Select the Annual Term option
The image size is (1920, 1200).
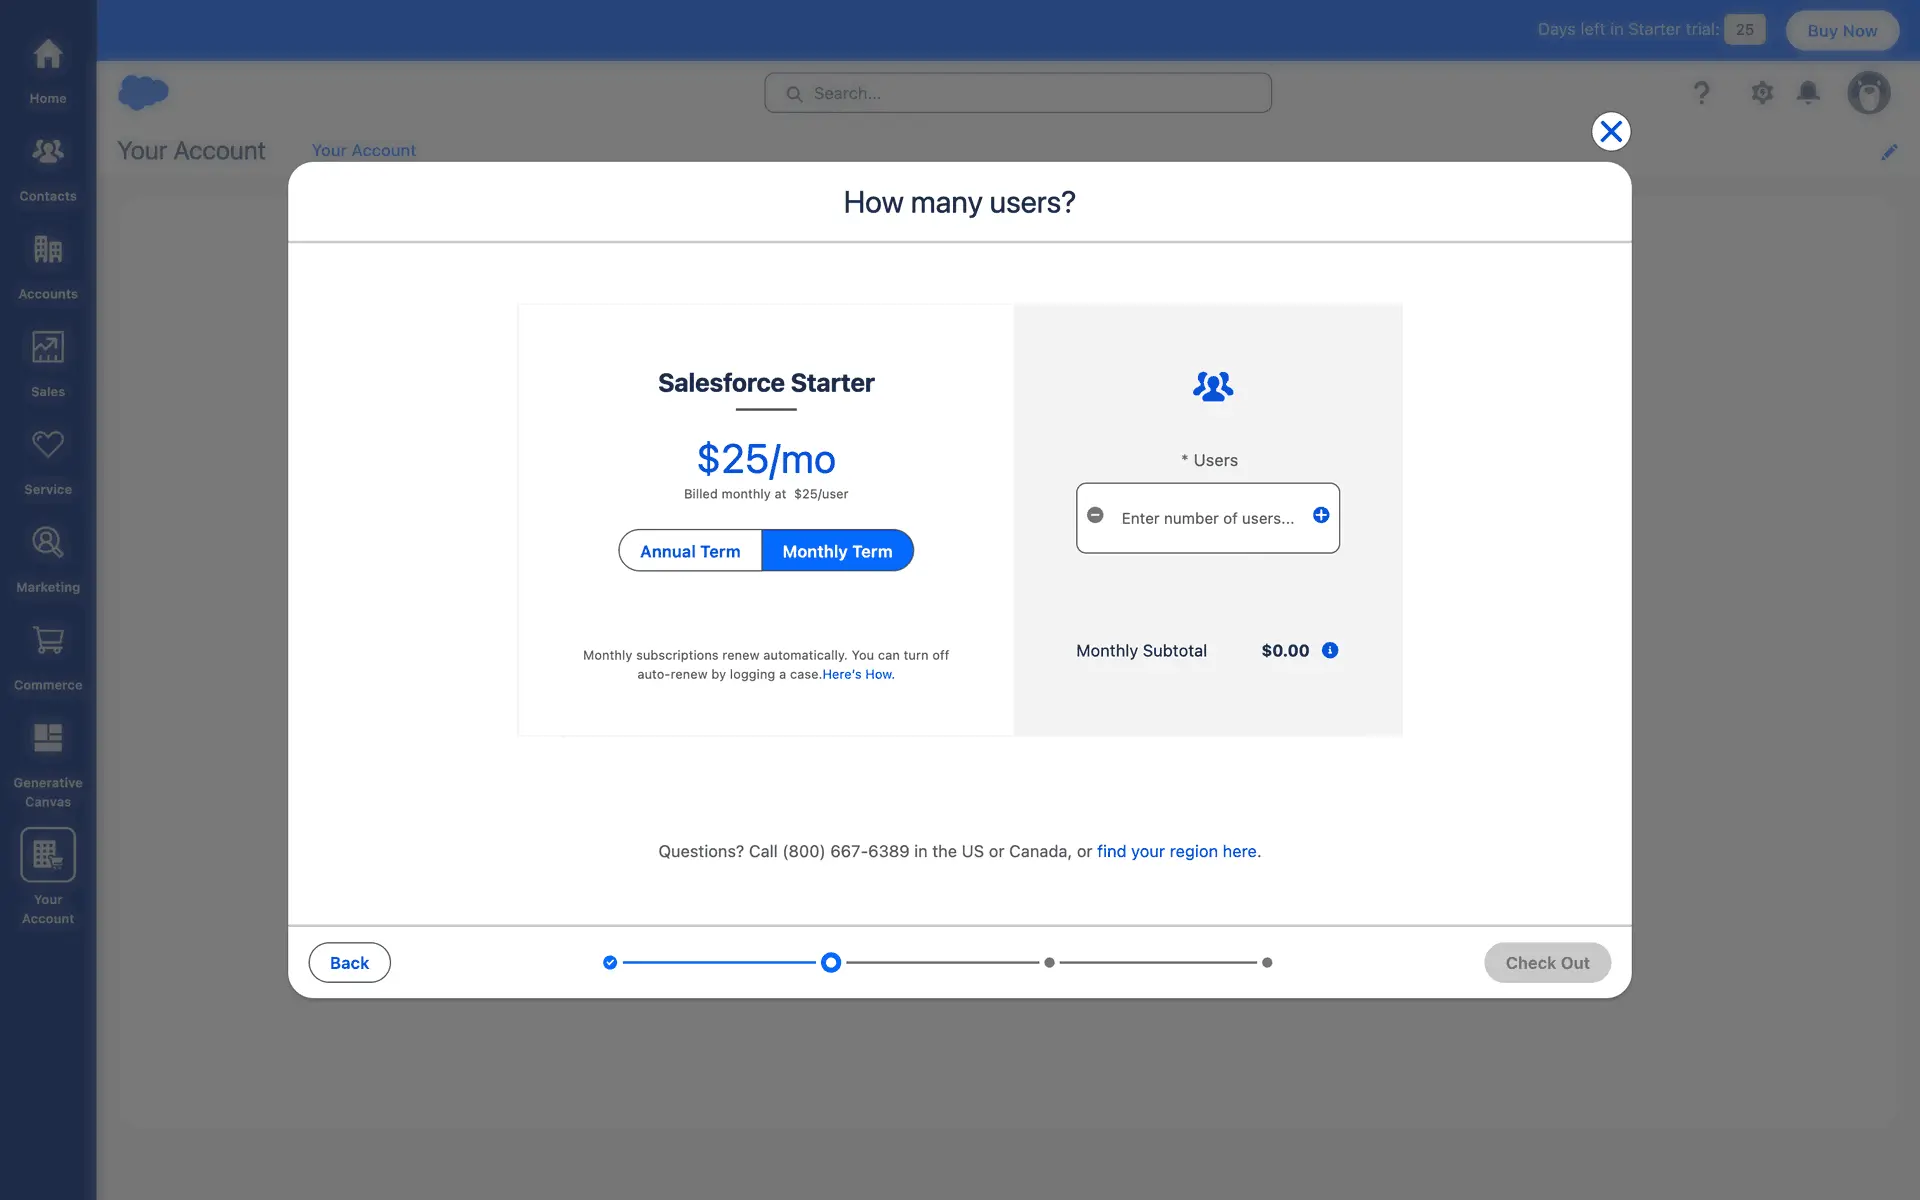[x=690, y=551]
